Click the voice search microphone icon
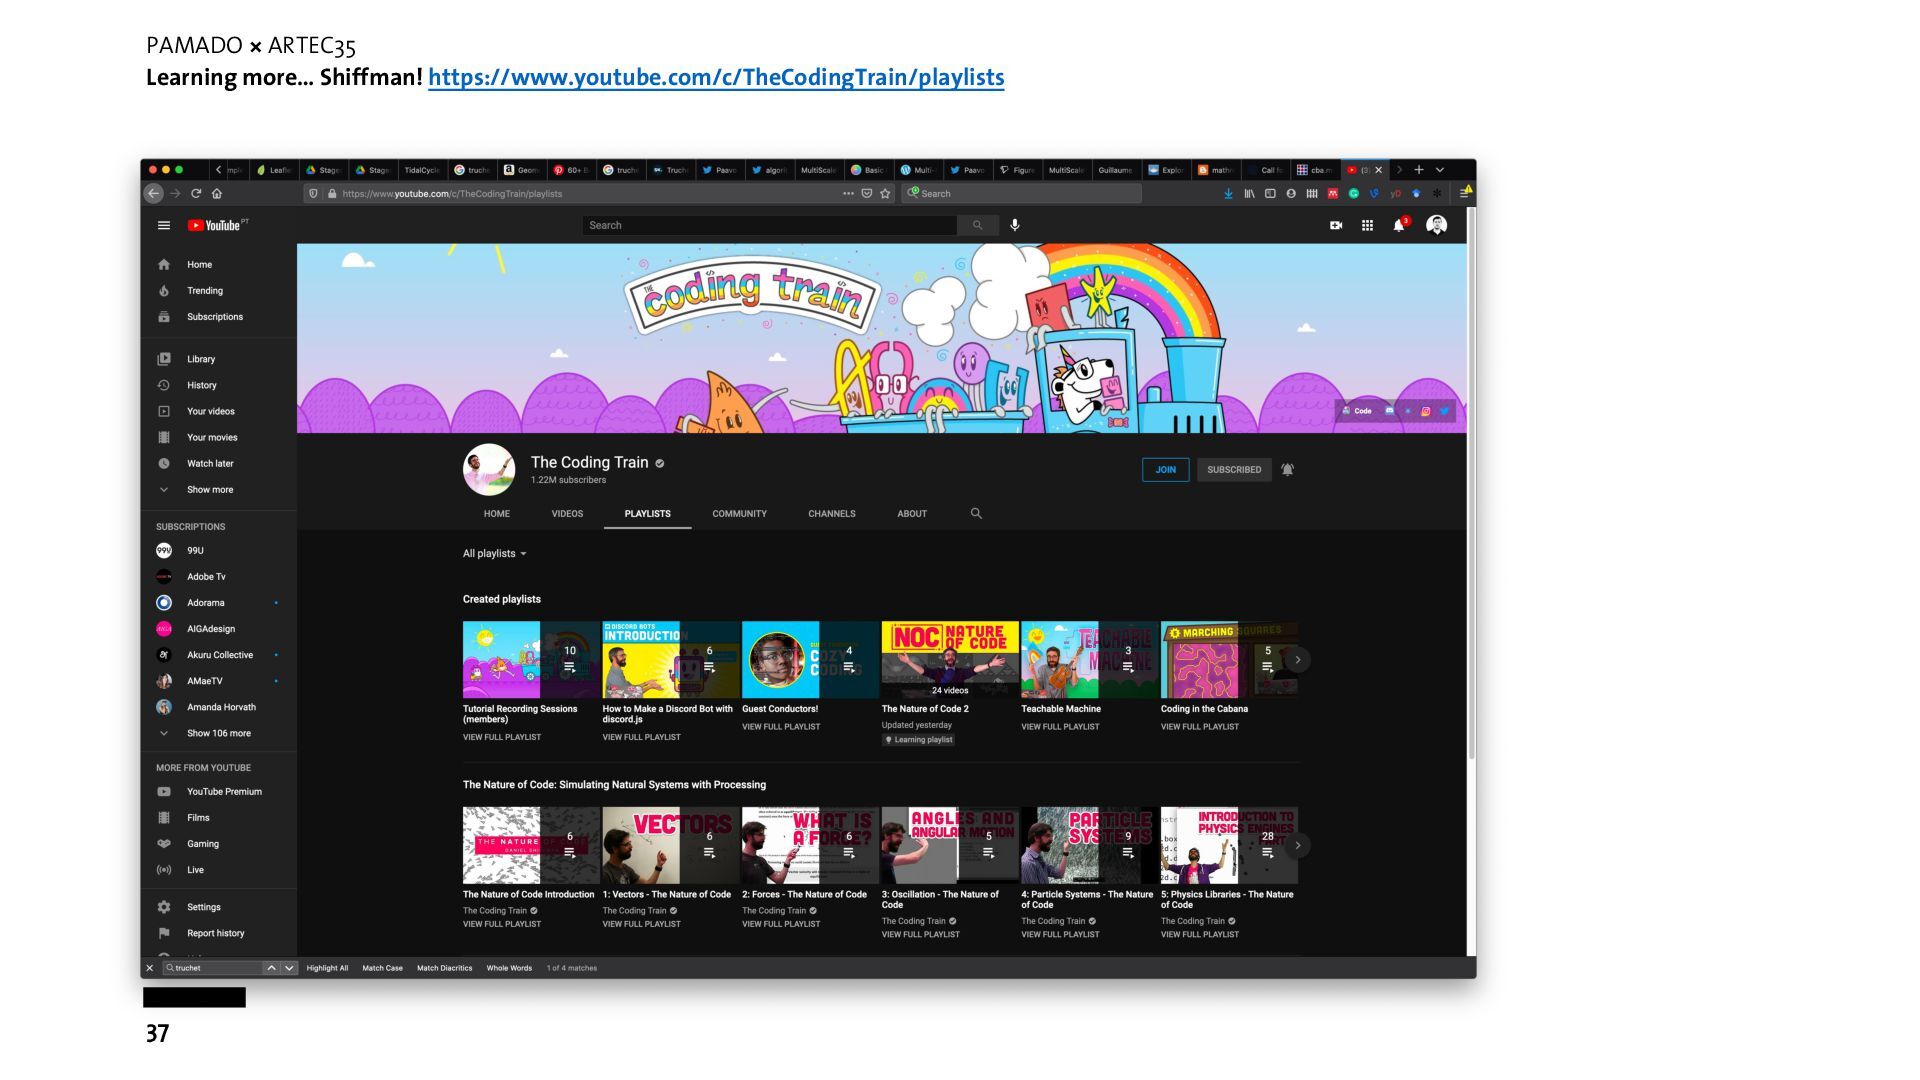Viewport: 1920px width, 1080px height. 1015,226
